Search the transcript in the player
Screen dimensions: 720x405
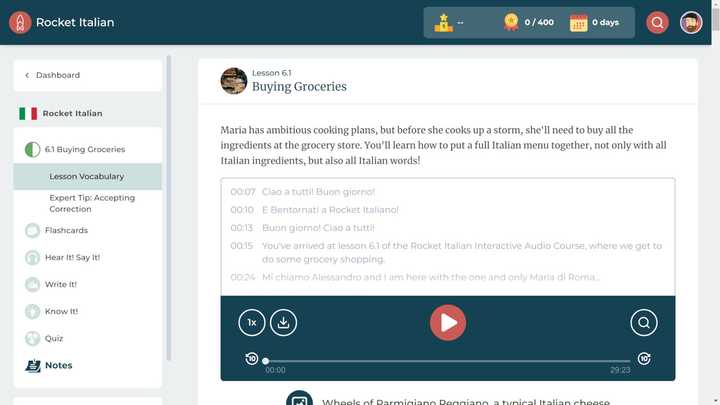click(644, 323)
